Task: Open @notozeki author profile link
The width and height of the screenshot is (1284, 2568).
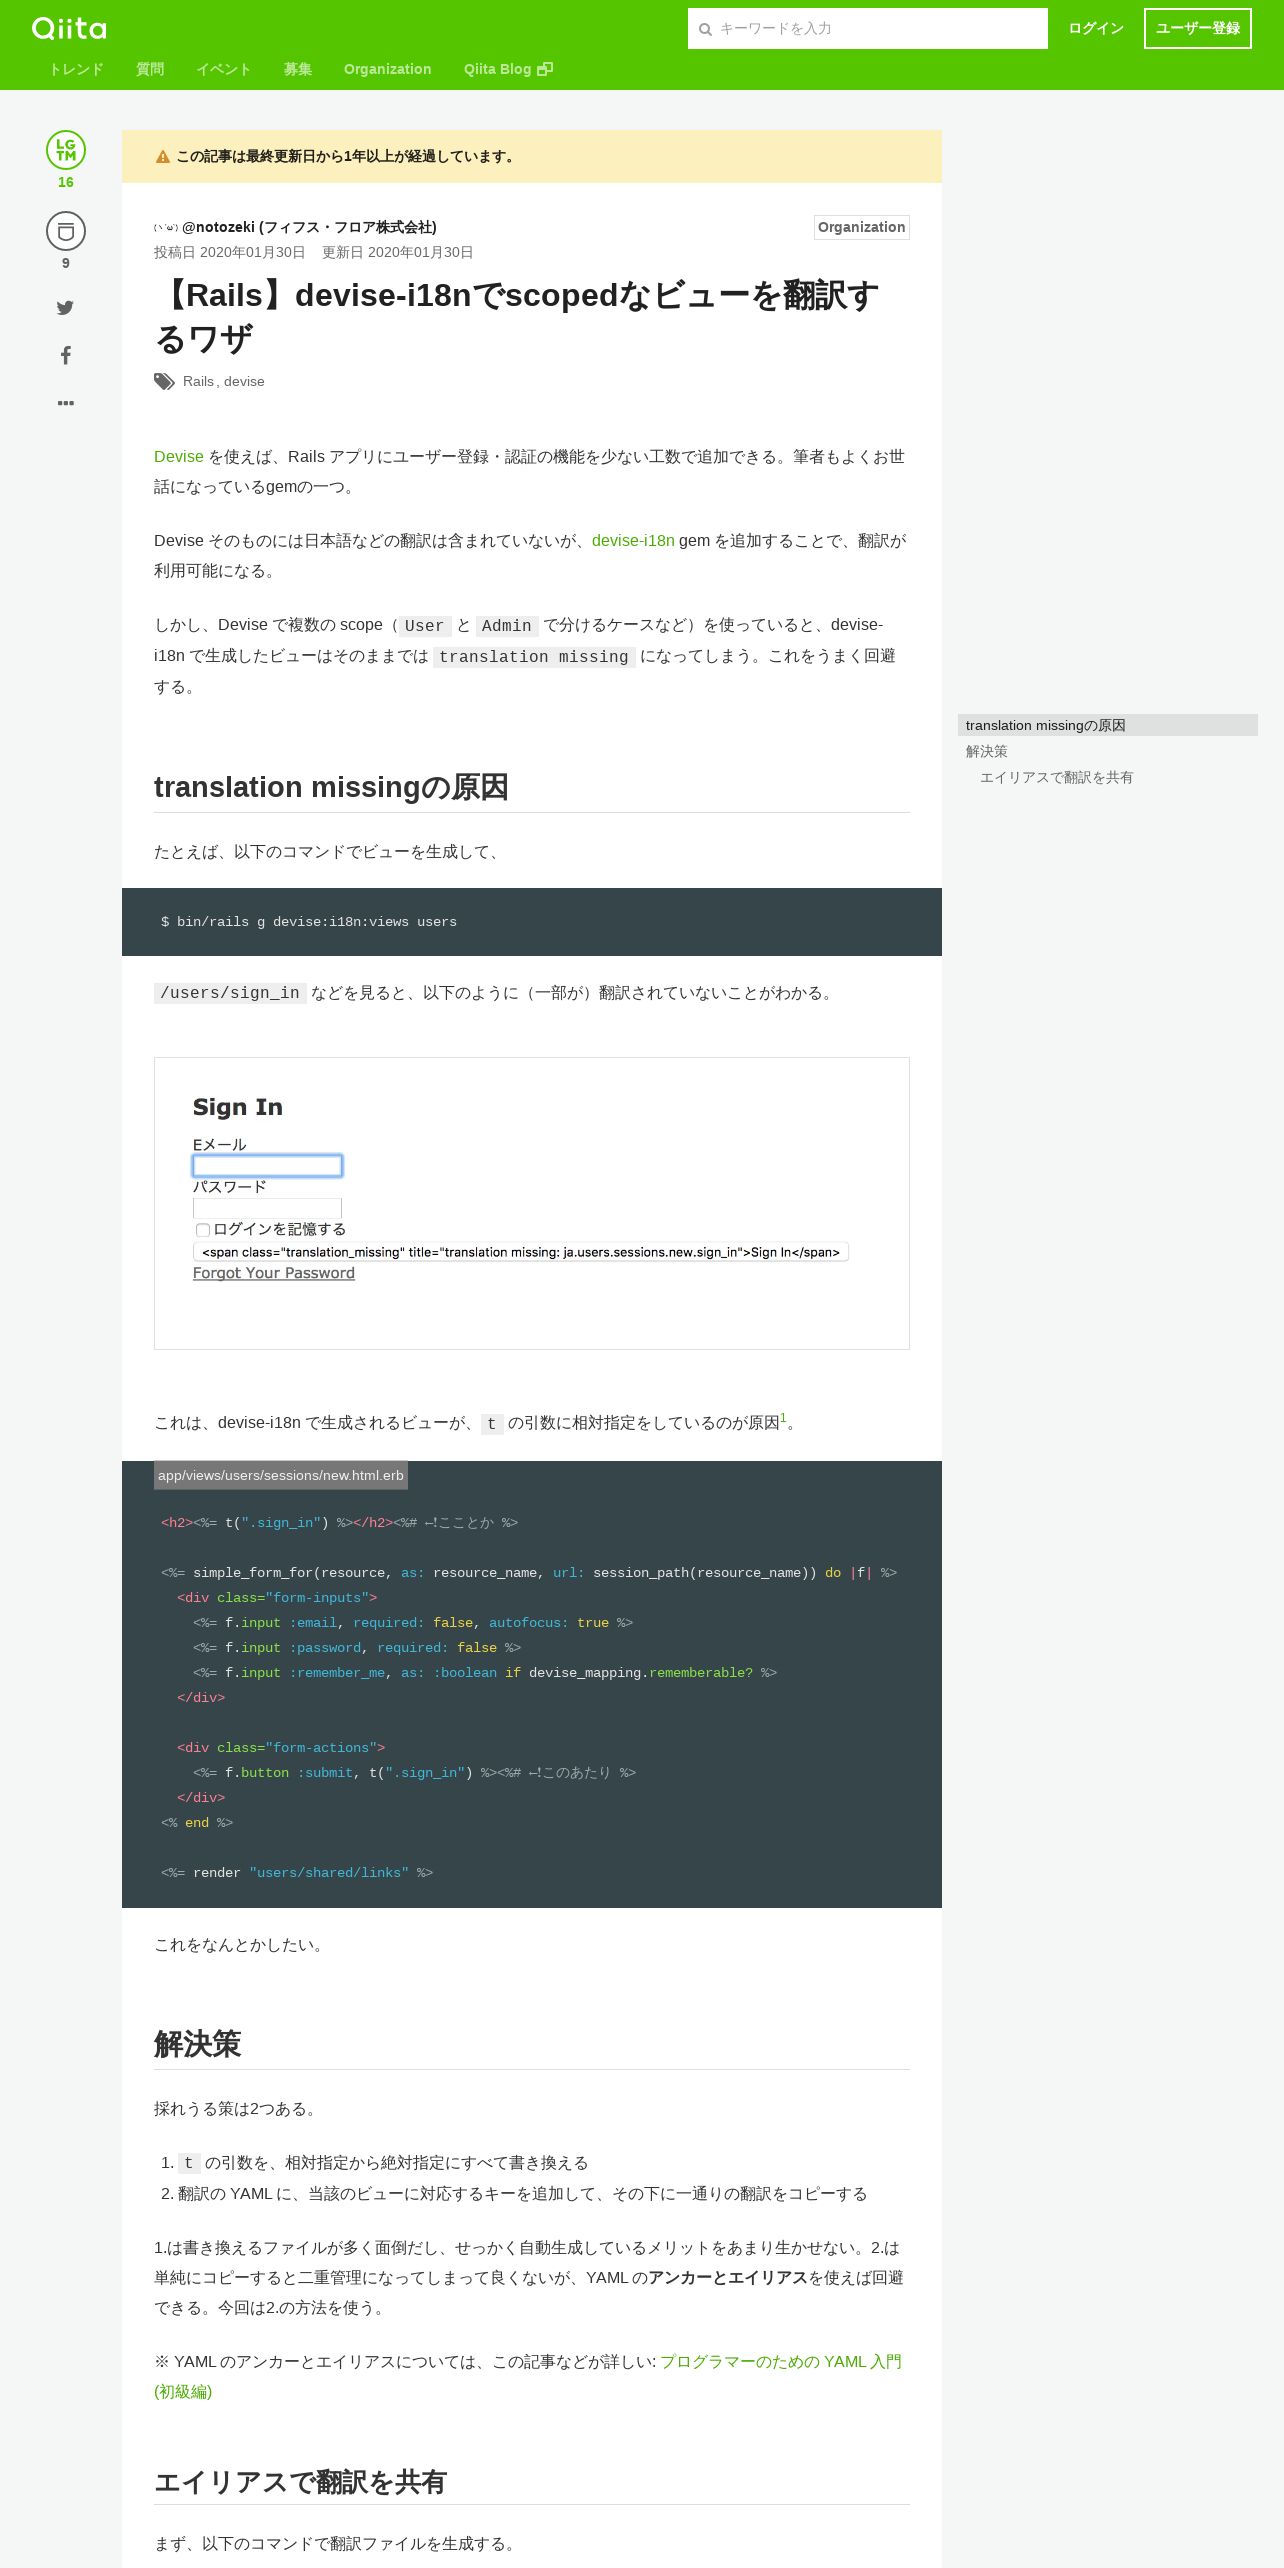Action: click(309, 227)
